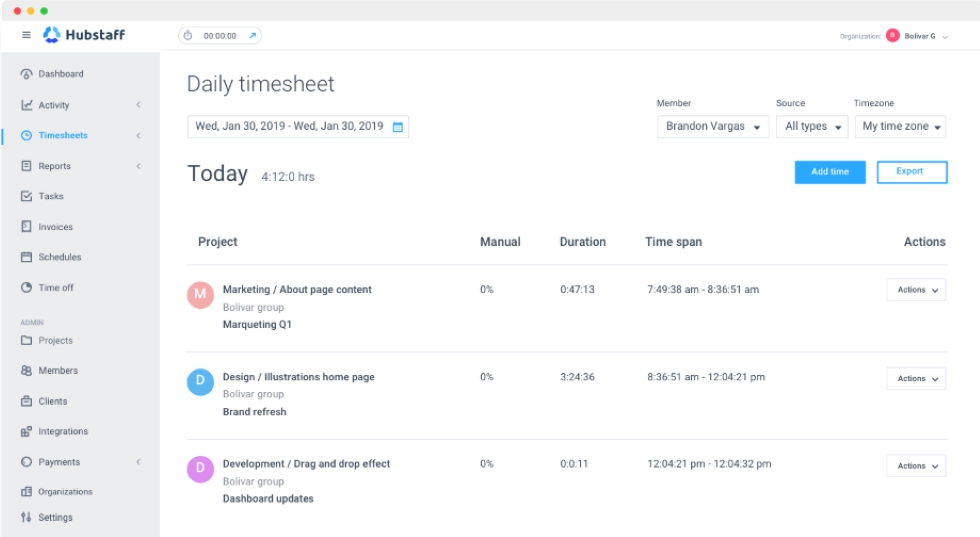Click the Schedules calendar icon
This screenshot has height=537, width=980.
(x=26, y=257)
